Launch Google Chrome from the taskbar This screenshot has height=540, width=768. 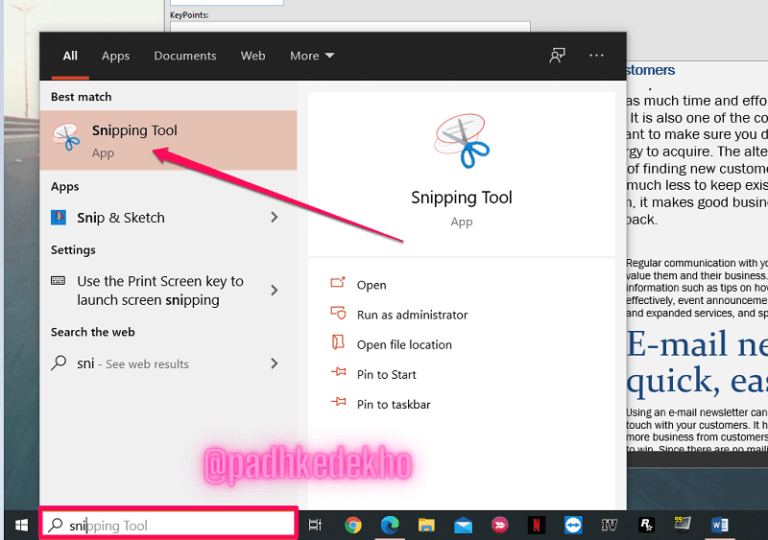pyautogui.click(x=353, y=525)
